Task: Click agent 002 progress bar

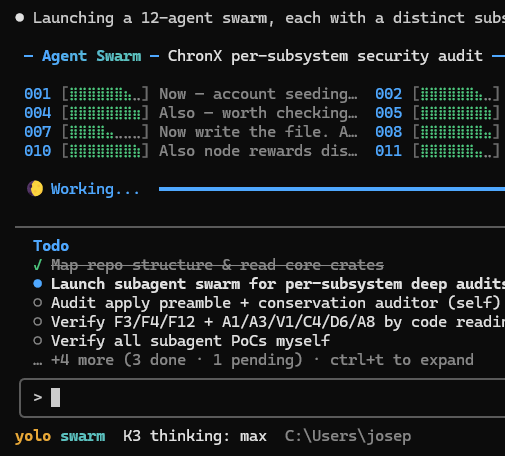Action: coord(456,94)
